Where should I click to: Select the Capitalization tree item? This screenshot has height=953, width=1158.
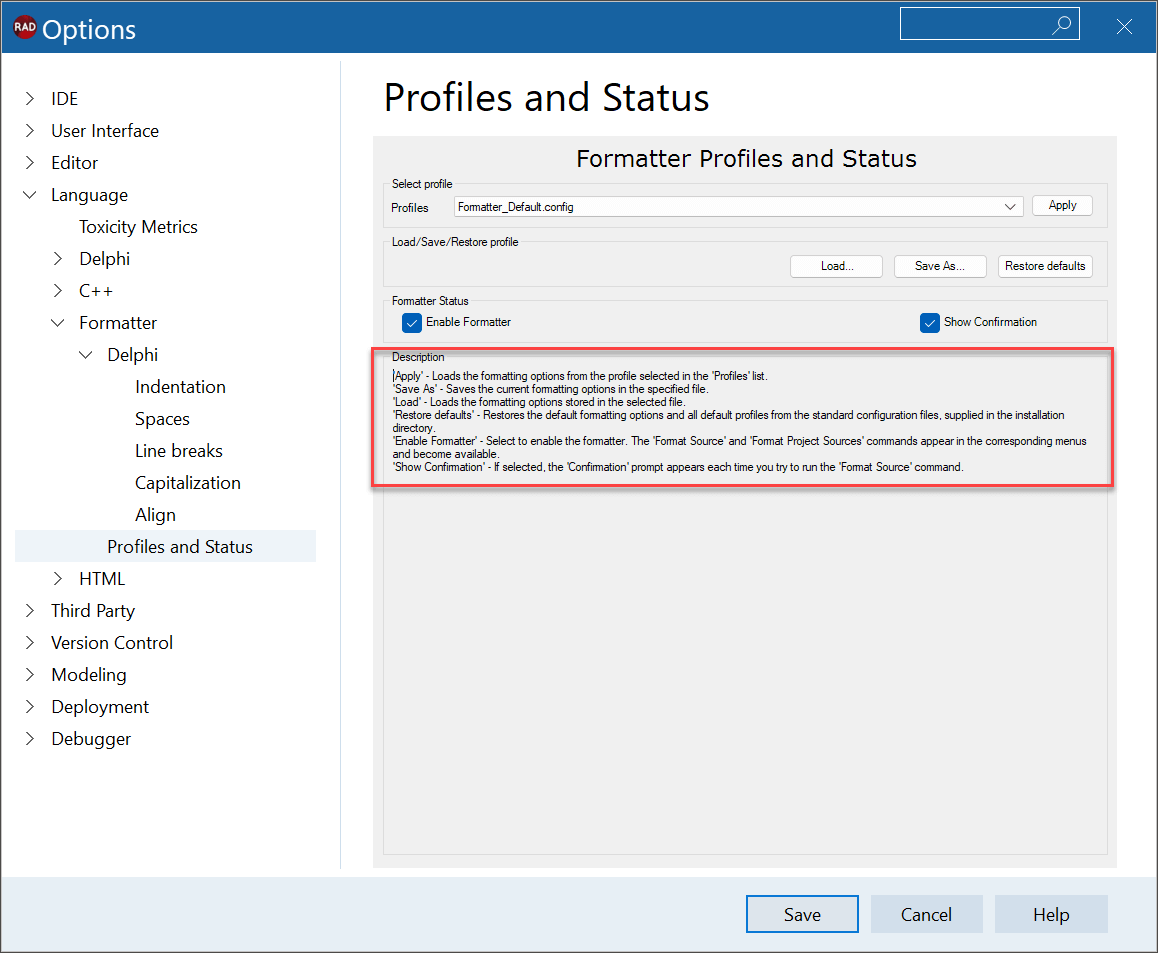188,483
